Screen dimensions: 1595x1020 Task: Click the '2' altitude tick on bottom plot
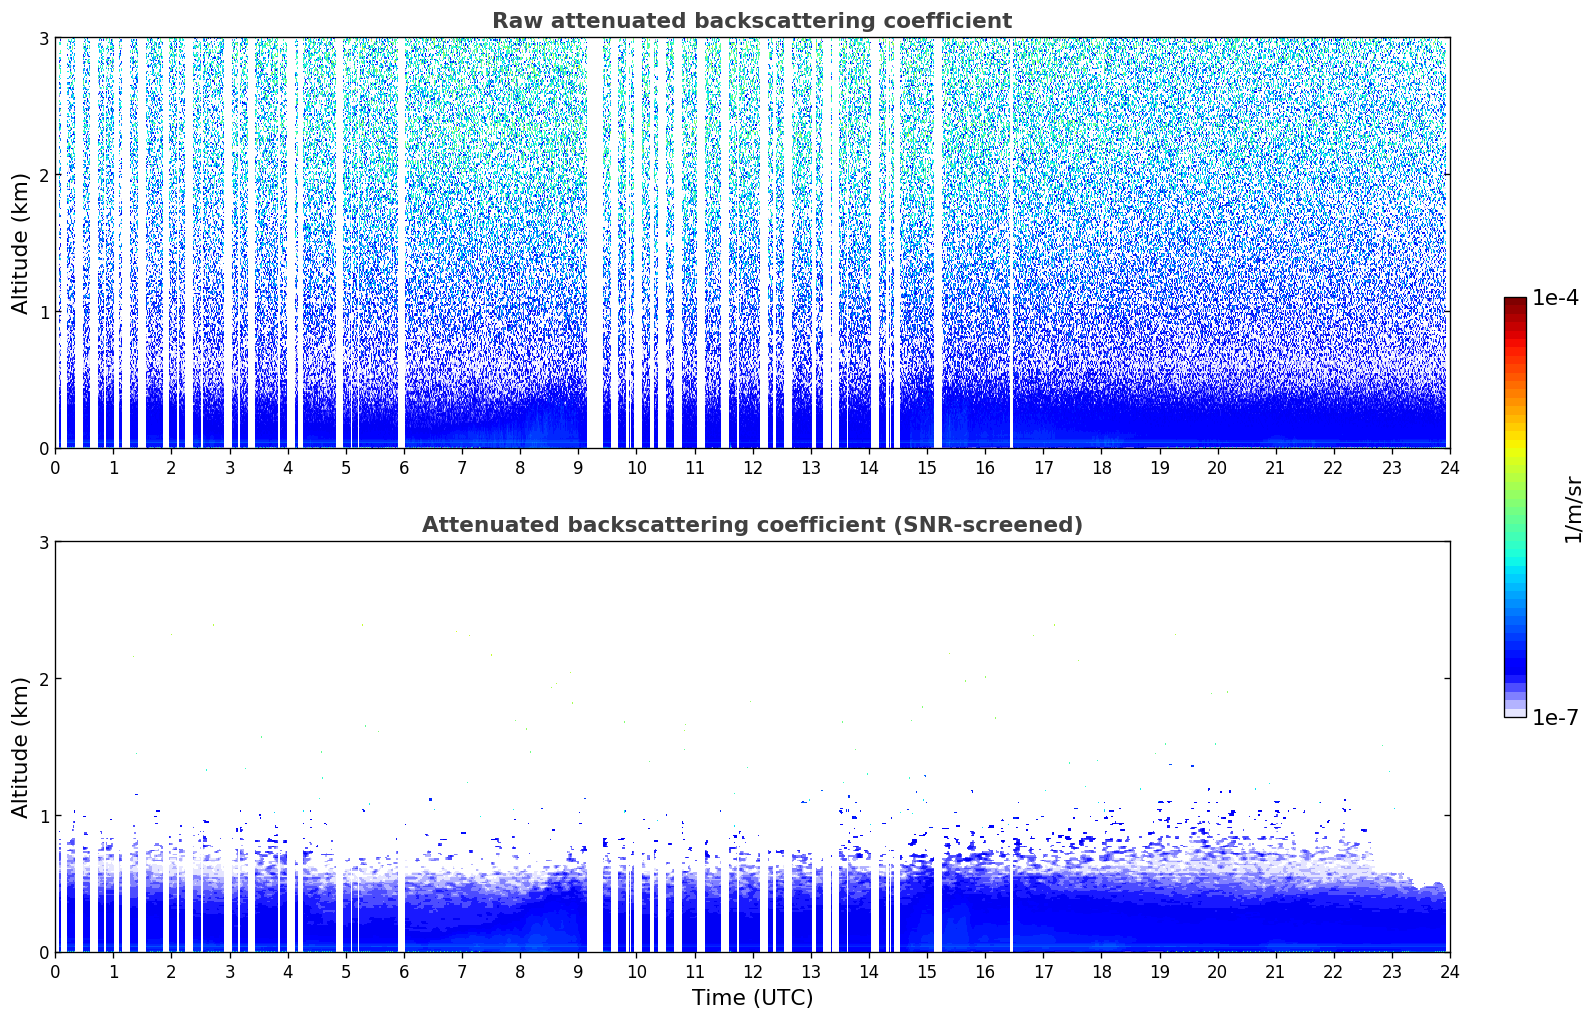point(43,679)
